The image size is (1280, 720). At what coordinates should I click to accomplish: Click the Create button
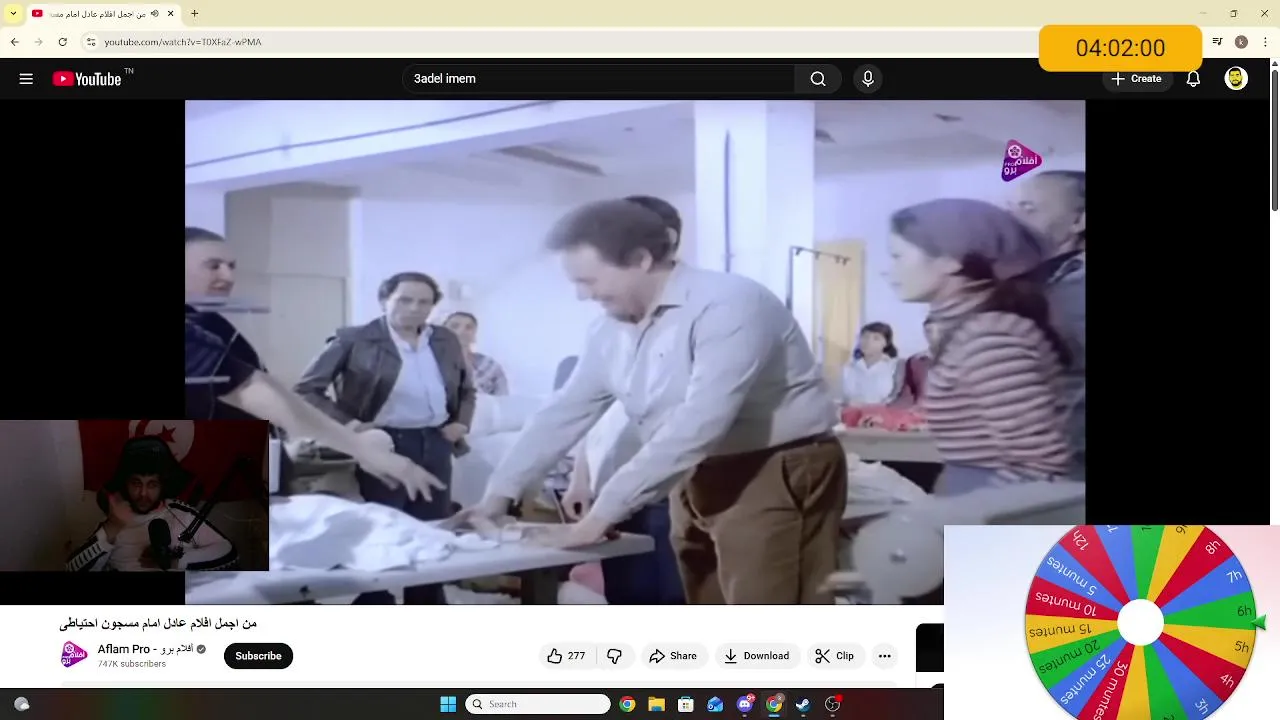tap(1137, 79)
